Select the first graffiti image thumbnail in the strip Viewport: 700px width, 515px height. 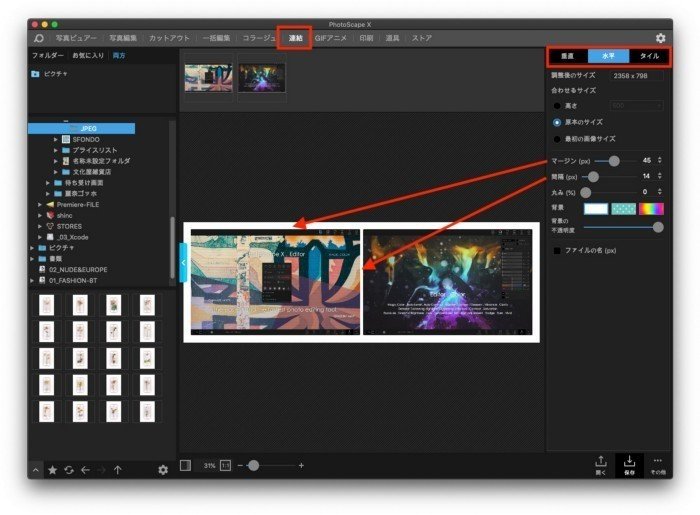point(209,78)
